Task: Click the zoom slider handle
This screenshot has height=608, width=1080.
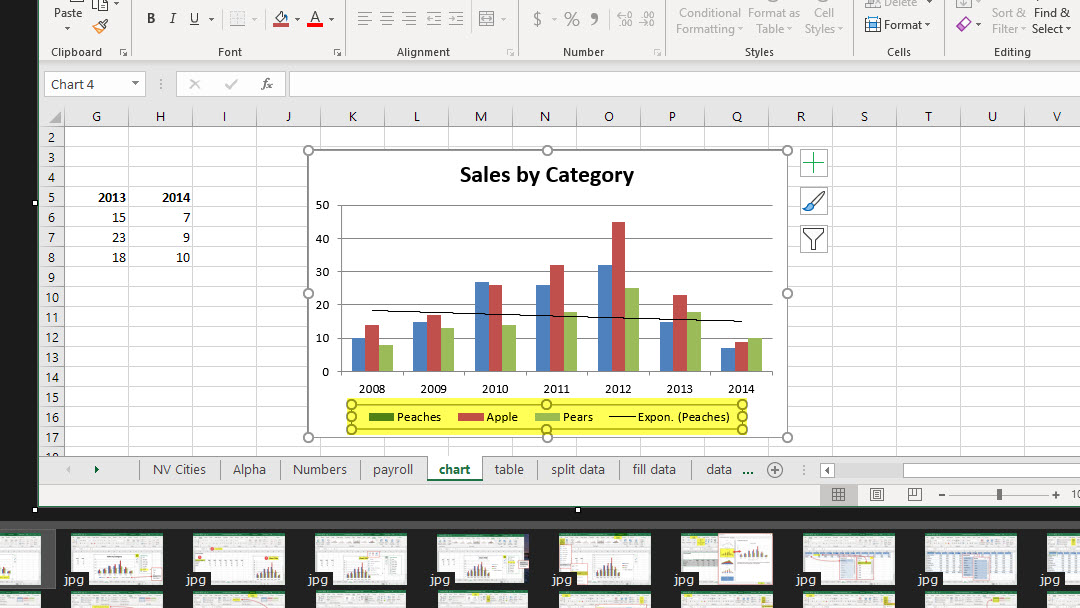Action: click(x=999, y=495)
